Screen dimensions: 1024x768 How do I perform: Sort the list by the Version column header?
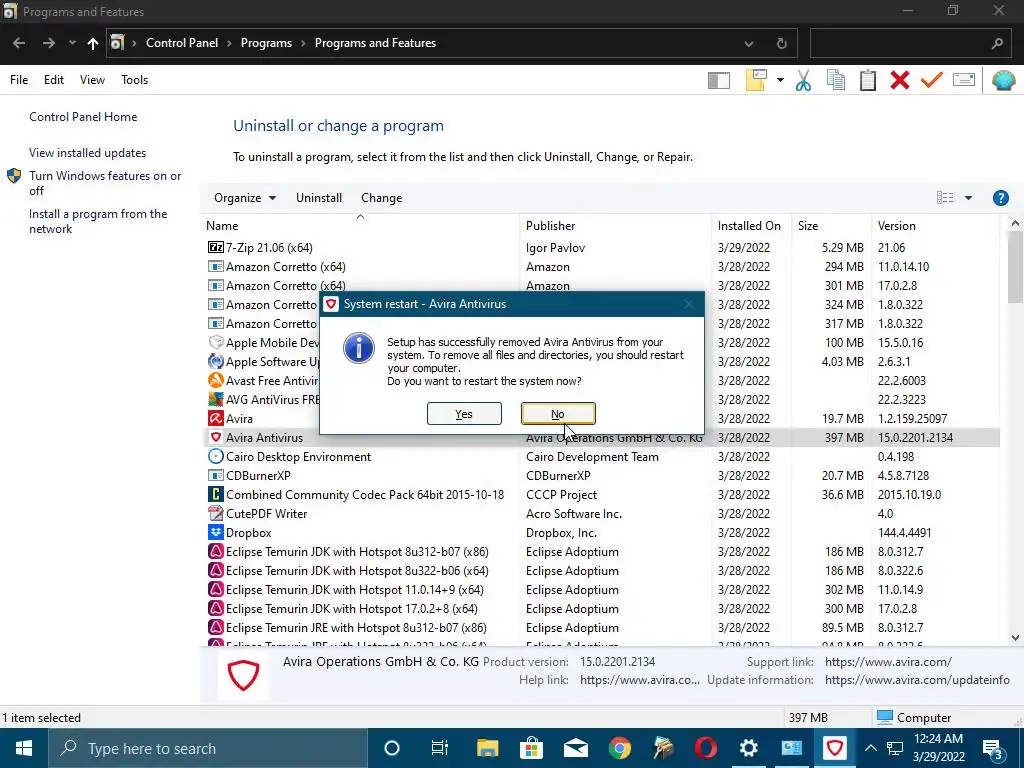[935, 226]
